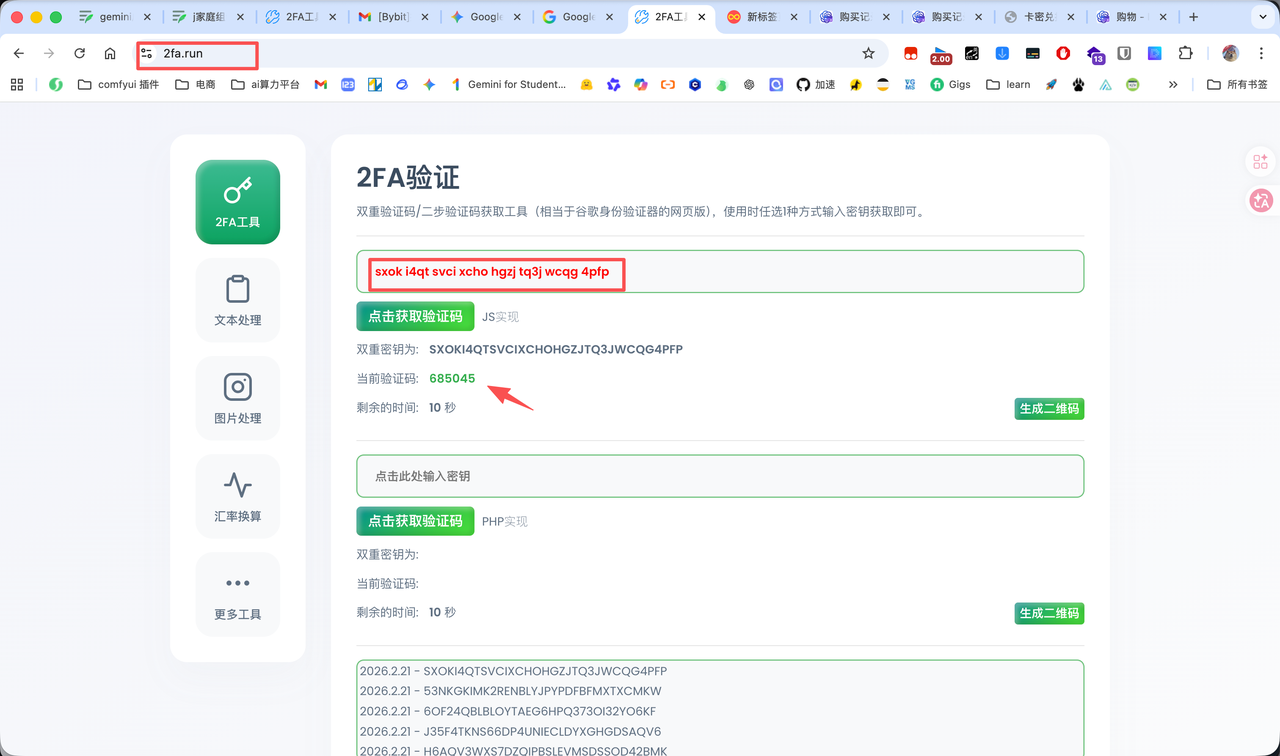
Task: Open 图片处理 image tool
Action: point(238,398)
